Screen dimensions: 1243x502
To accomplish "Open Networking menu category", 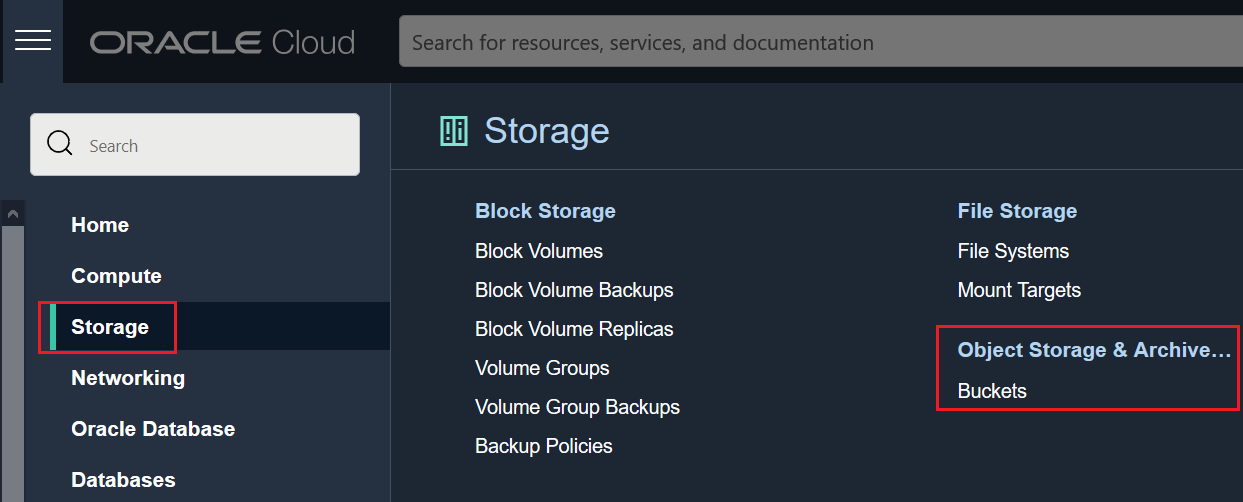I will point(128,378).
